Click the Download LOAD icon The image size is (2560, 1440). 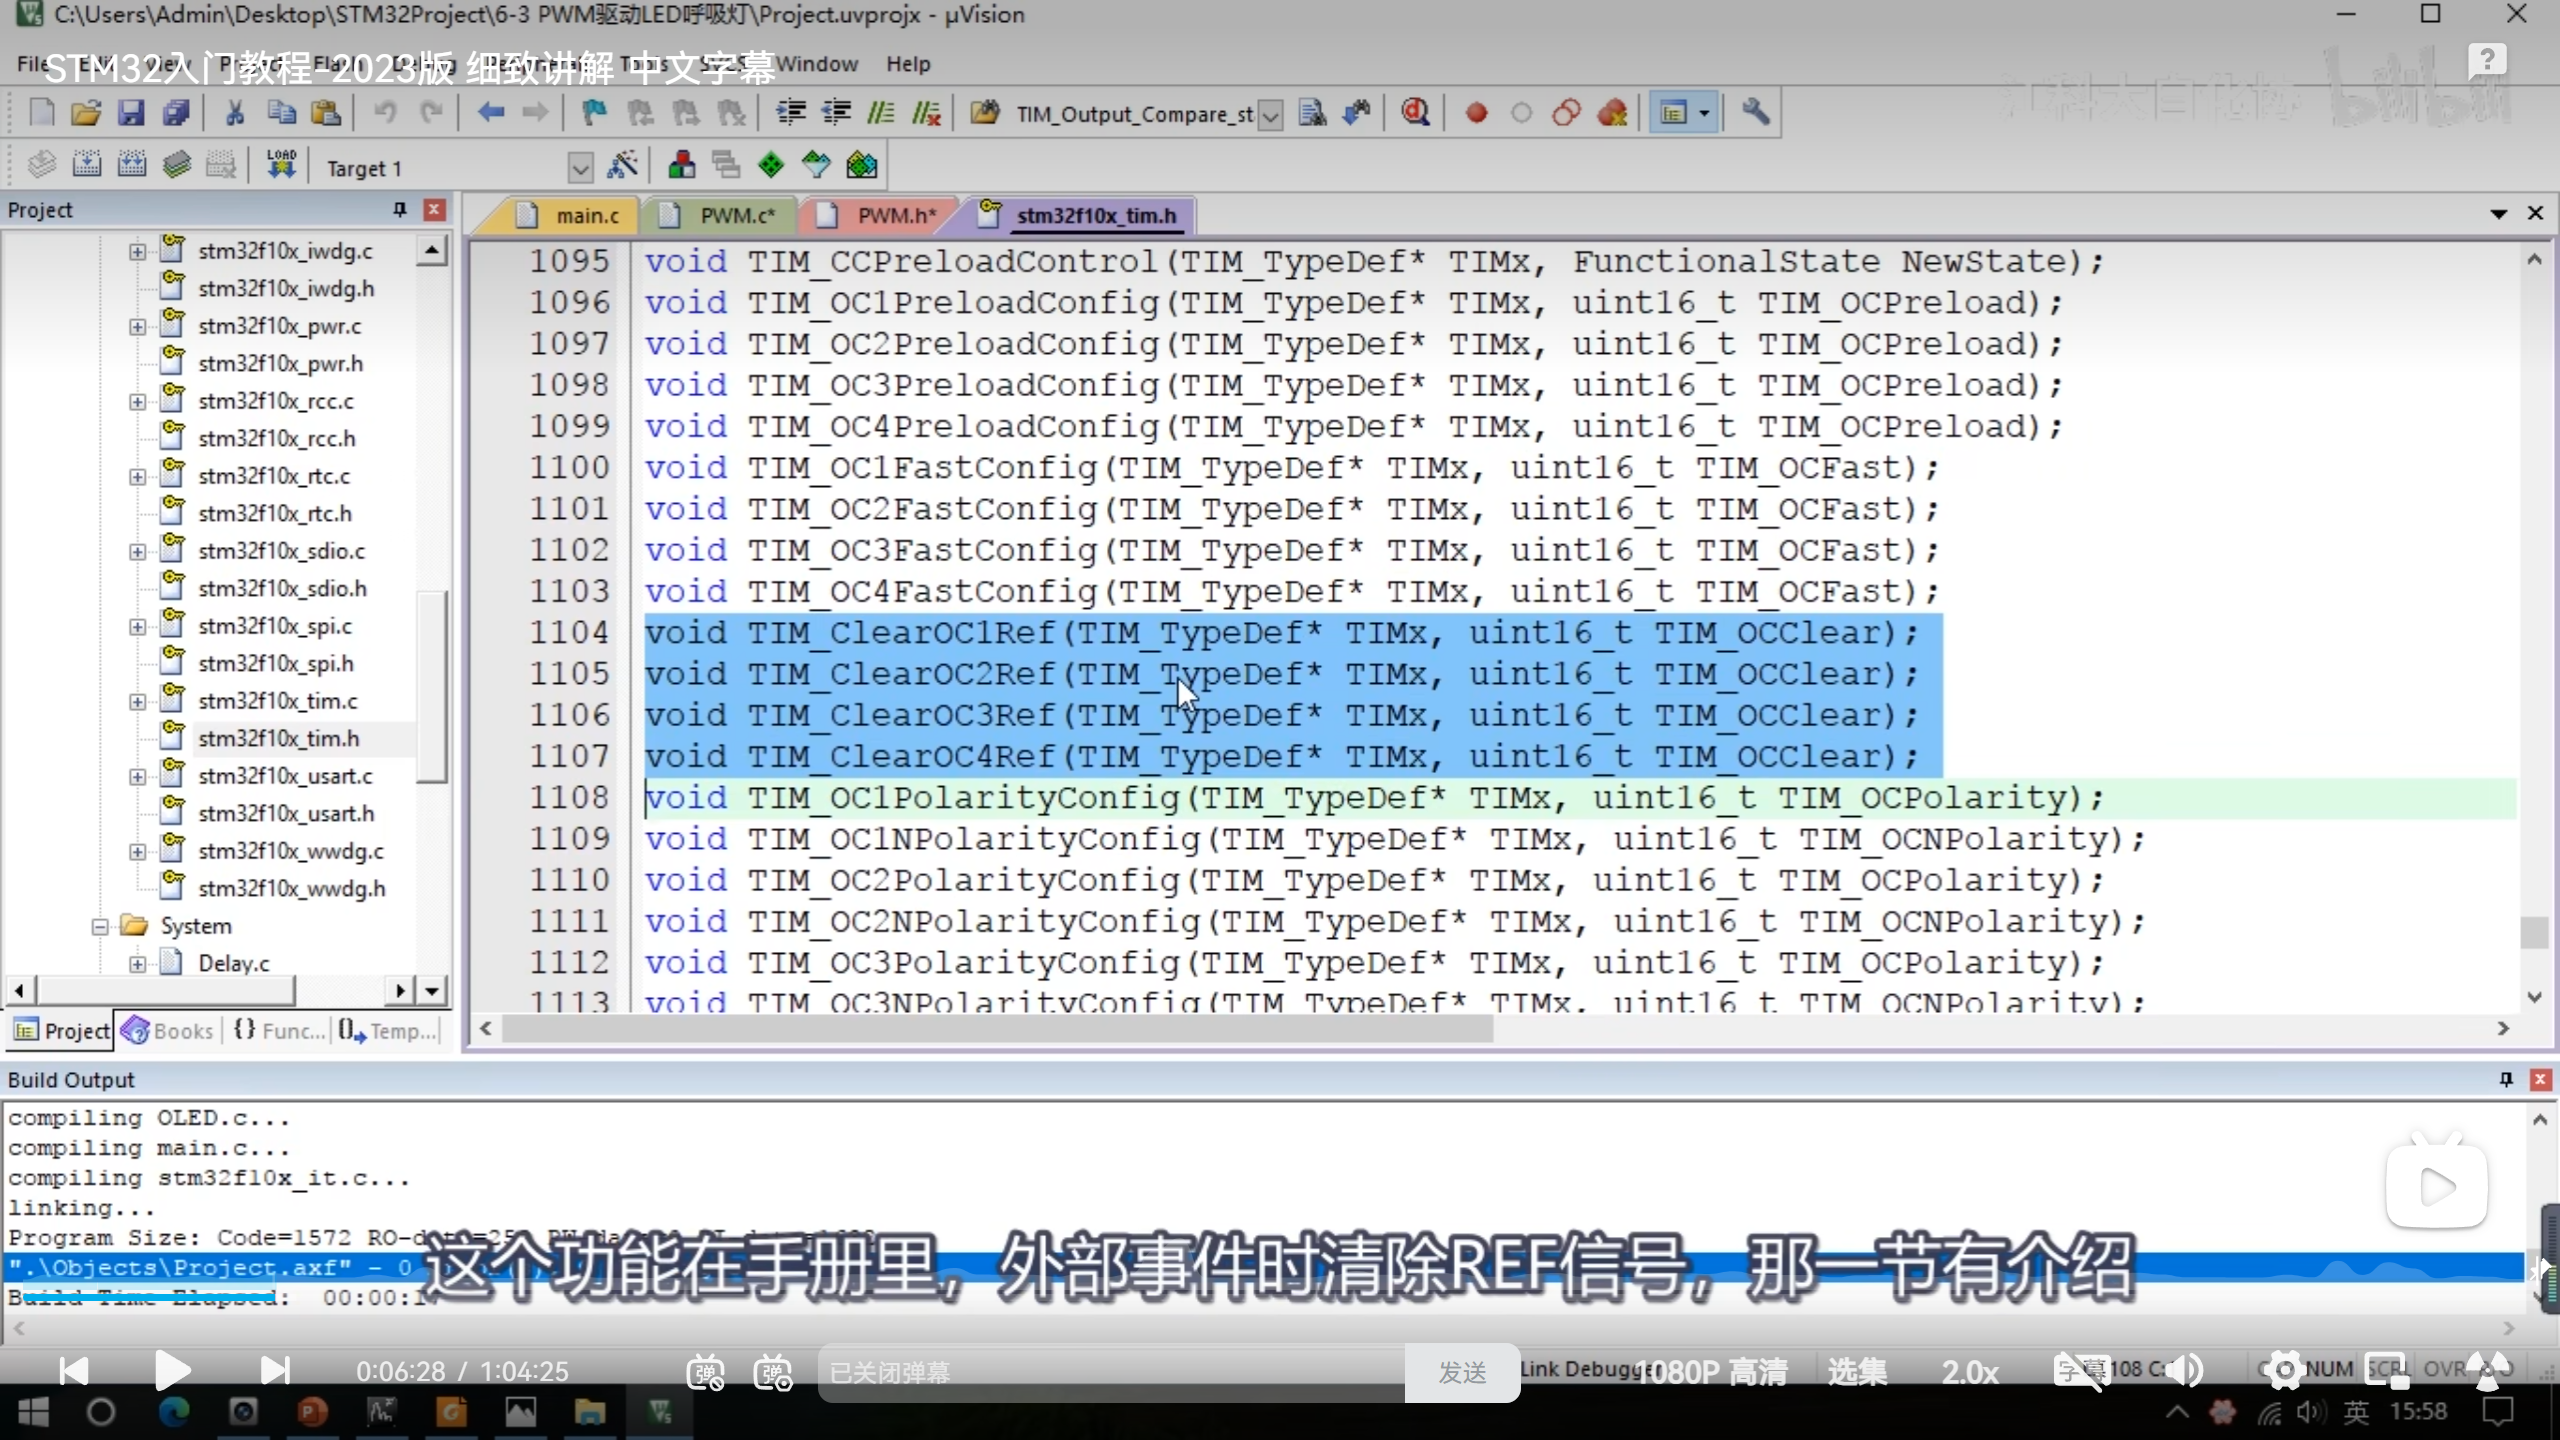click(x=281, y=165)
